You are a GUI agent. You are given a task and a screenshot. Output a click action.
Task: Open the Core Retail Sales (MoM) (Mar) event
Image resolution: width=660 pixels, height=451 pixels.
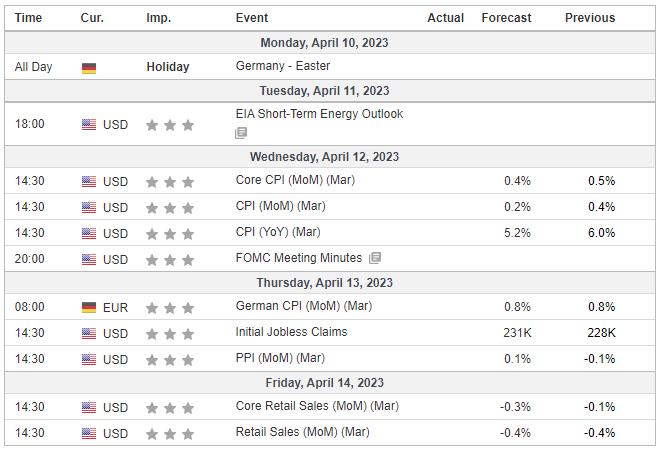[317, 406]
